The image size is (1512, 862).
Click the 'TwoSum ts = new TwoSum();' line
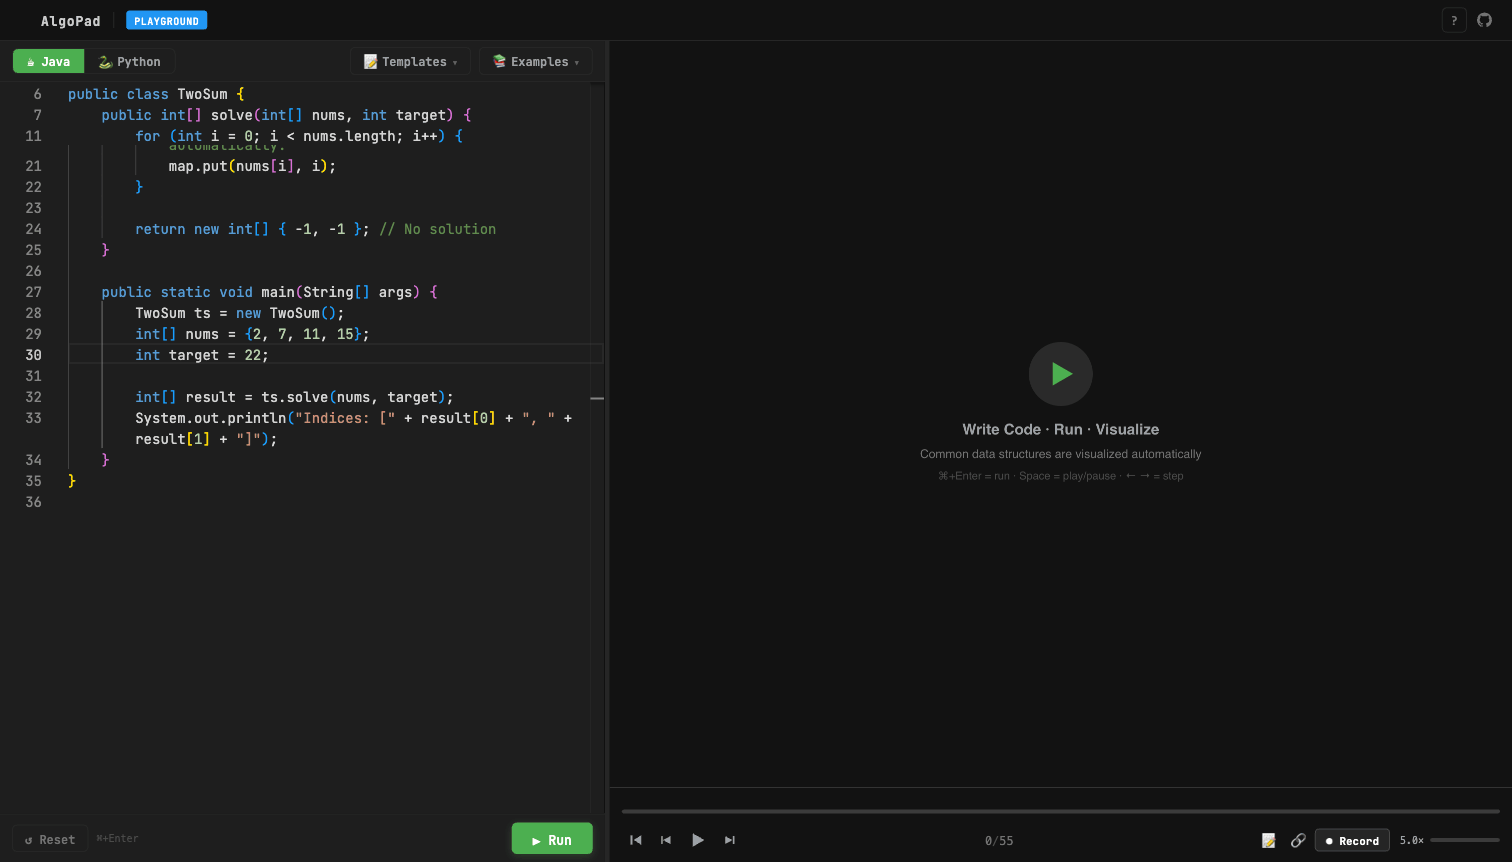(240, 313)
